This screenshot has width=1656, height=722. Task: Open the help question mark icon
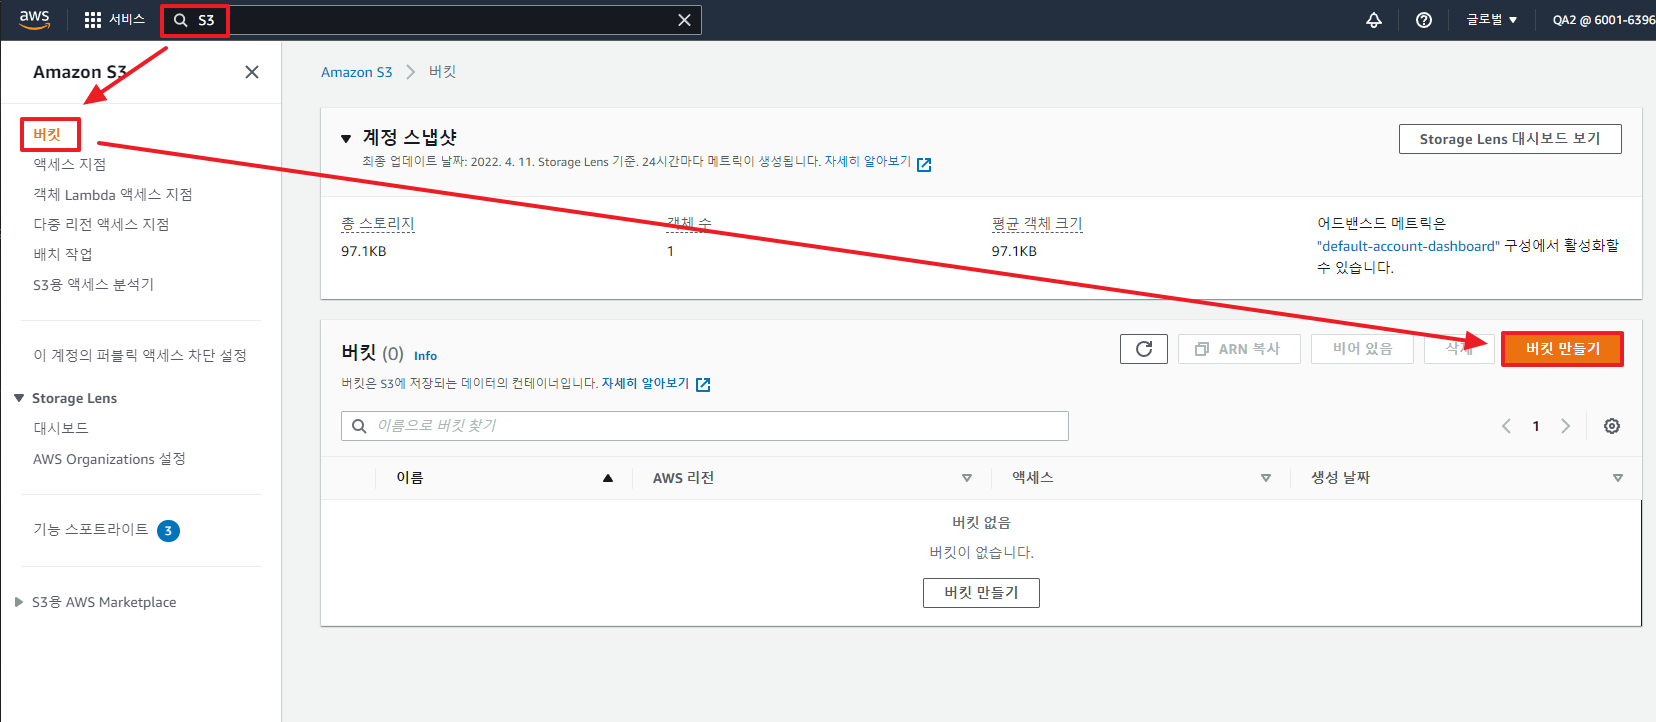pyautogui.click(x=1424, y=20)
